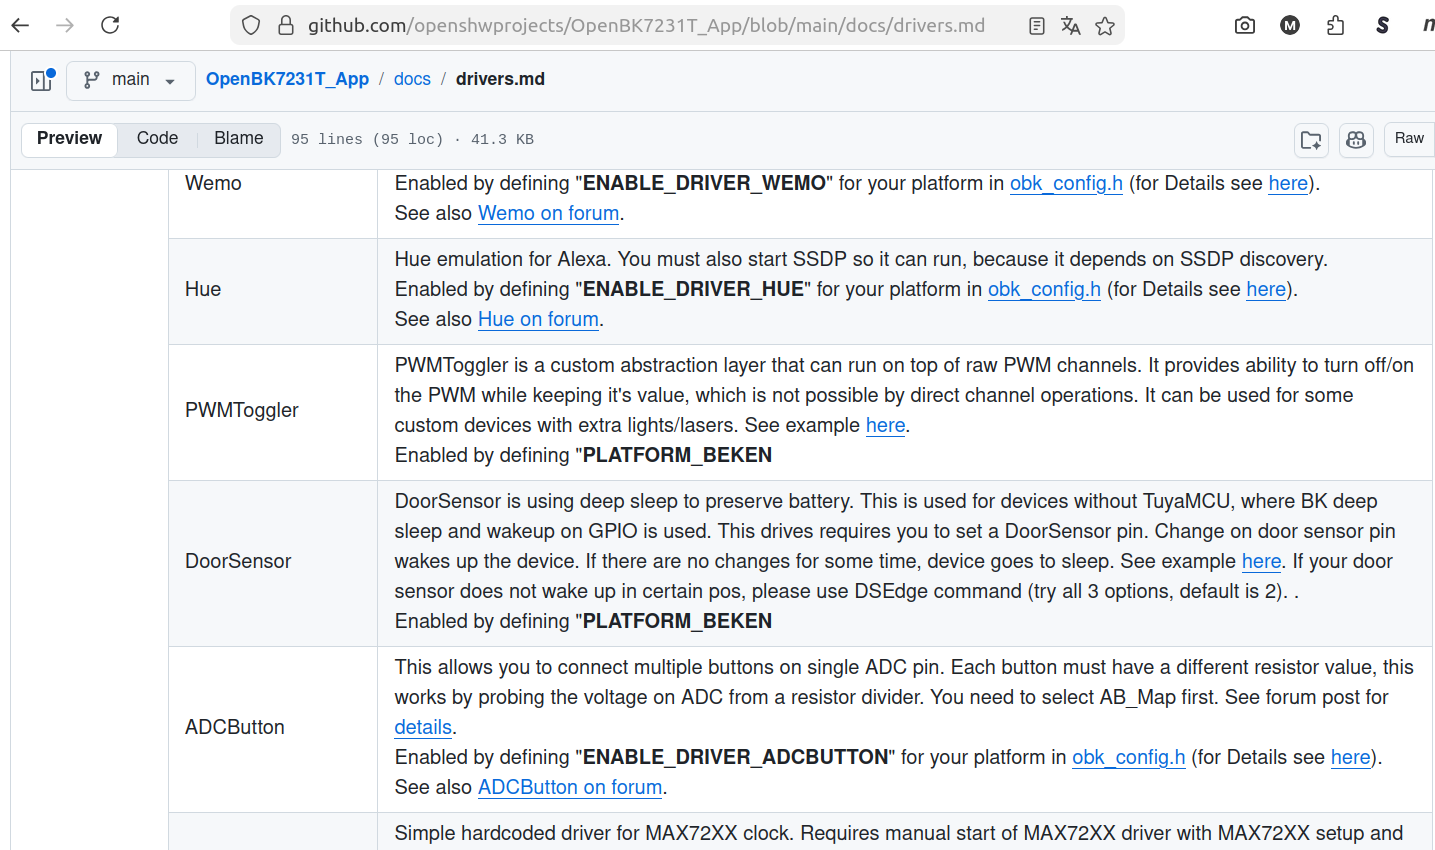The width and height of the screenshot is (1435, 850).
Task: Click the browser back arrow
Action: (20, 25)
